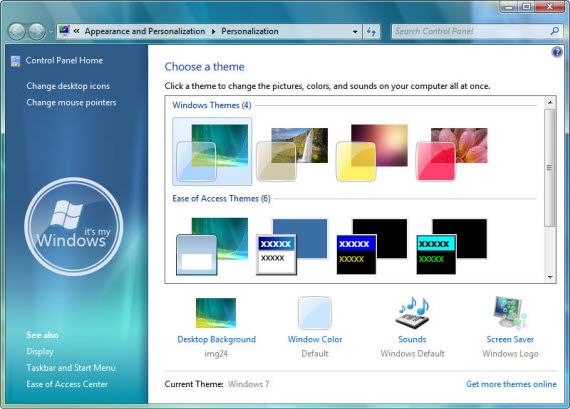Image resolution: width=570 pixels, height=409 pixels.
Task: Select the waterfall landscape theme
Action: tap(292, 154)
